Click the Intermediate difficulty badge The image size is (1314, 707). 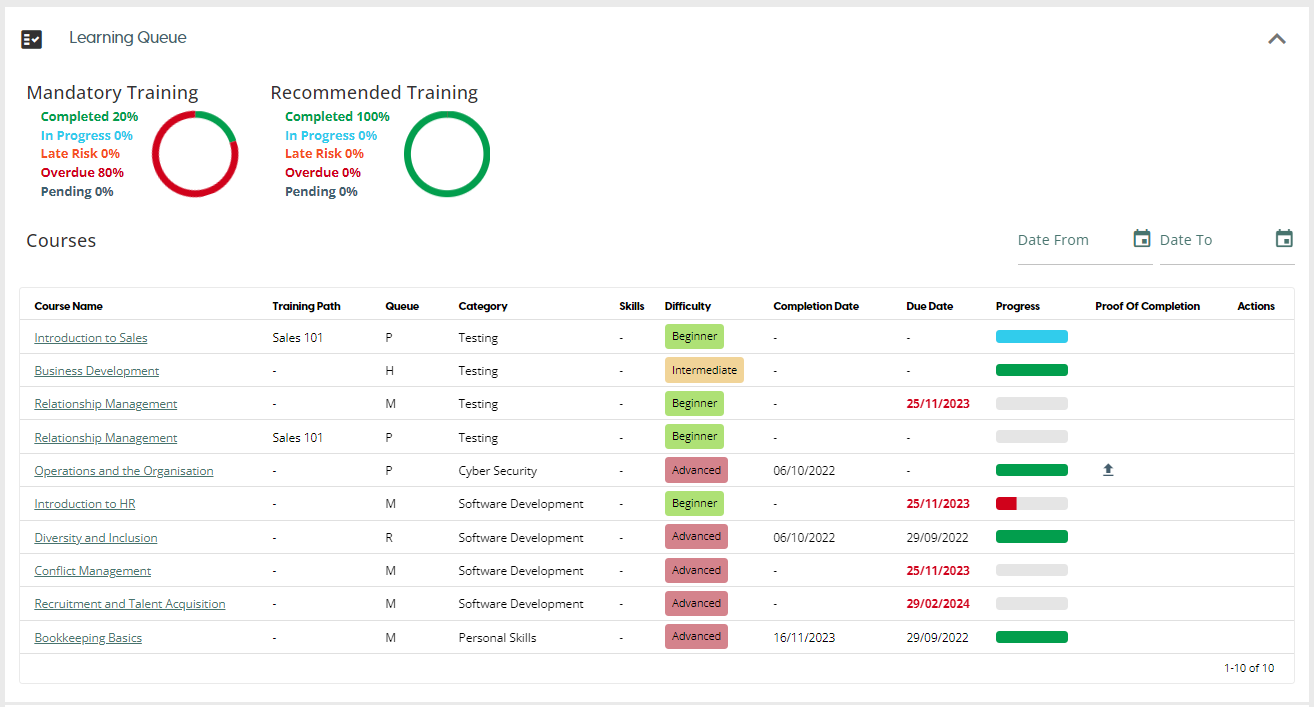tap(704, 370)
